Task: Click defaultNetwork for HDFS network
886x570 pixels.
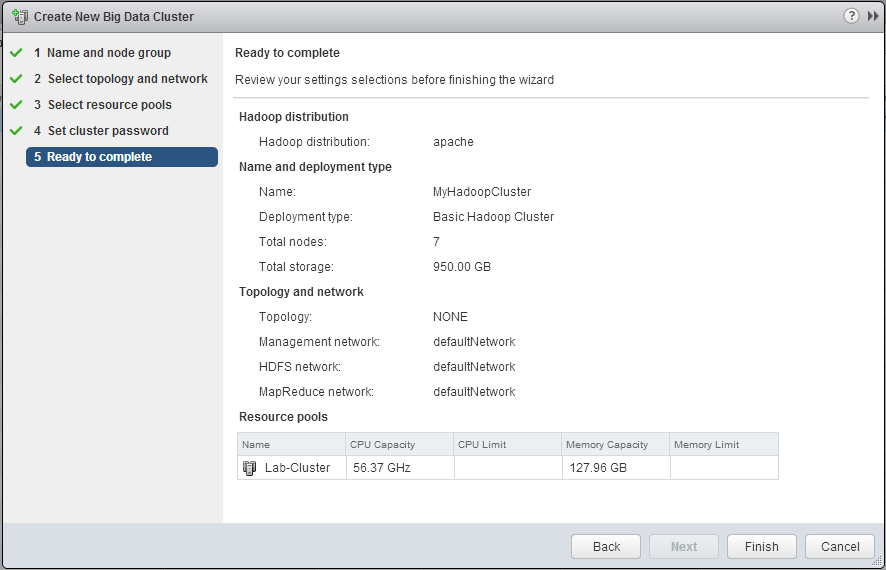Action: [474, 367]
